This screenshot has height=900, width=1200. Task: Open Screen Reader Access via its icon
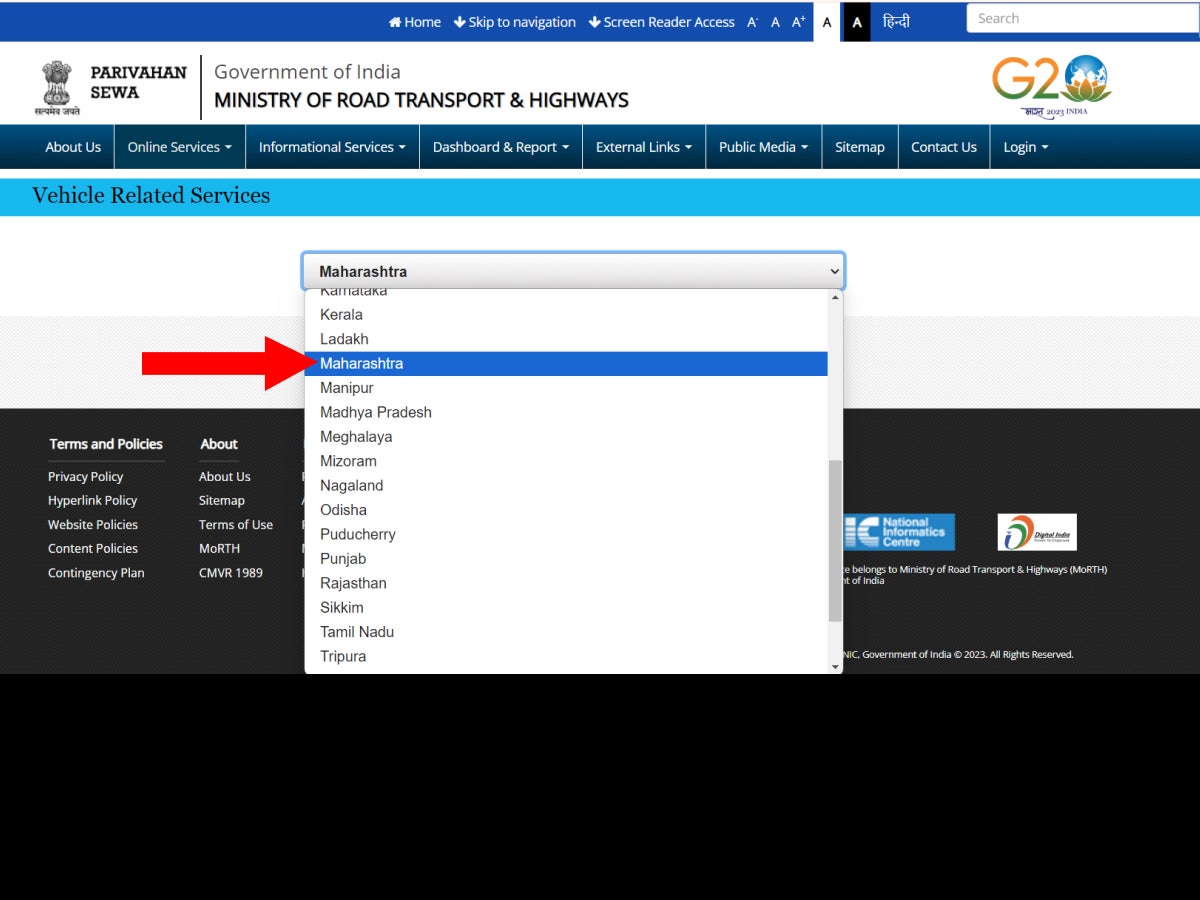click(595, 22)
